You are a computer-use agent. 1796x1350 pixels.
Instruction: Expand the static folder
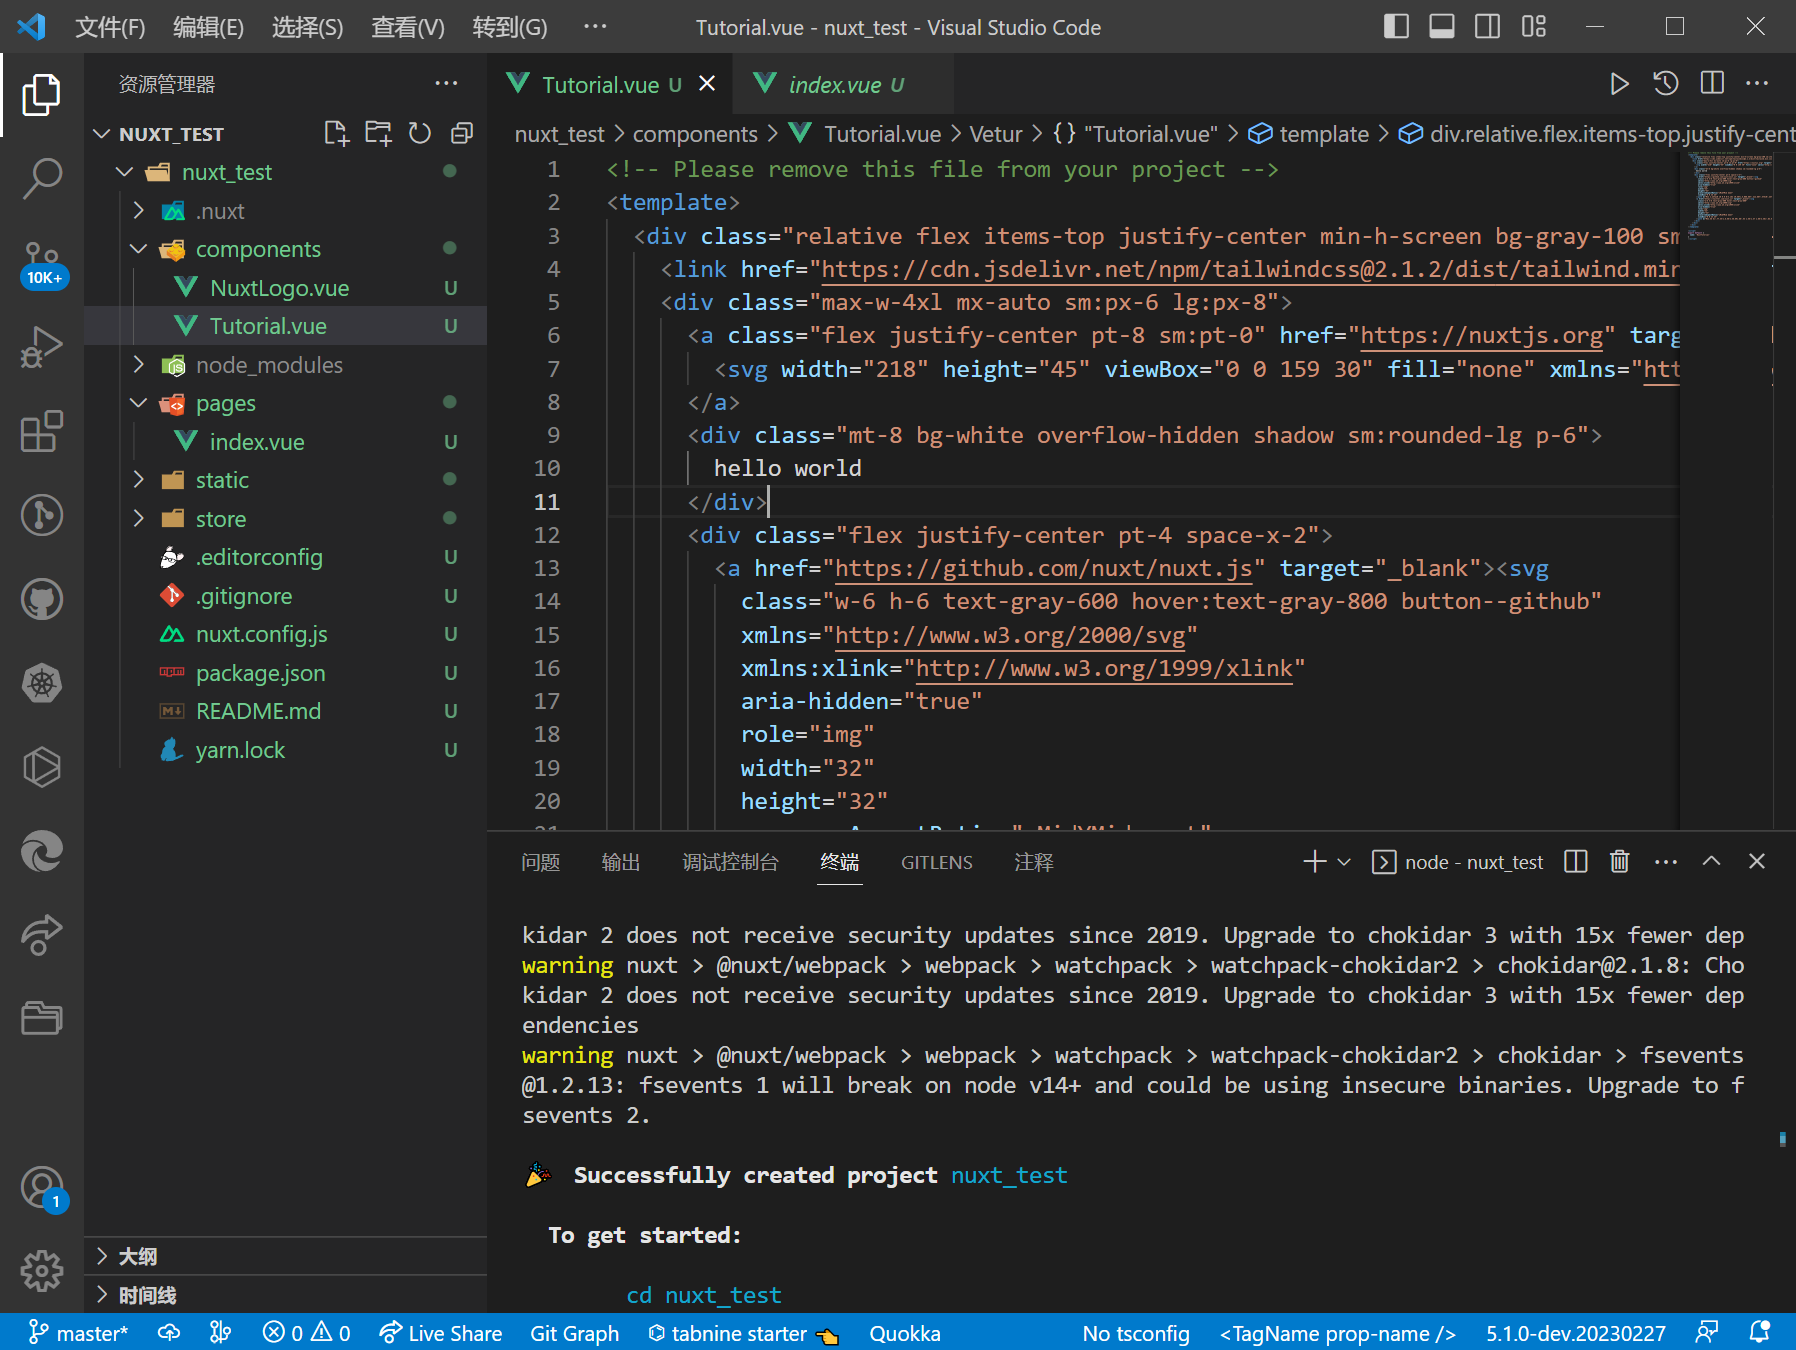(139, 480)
